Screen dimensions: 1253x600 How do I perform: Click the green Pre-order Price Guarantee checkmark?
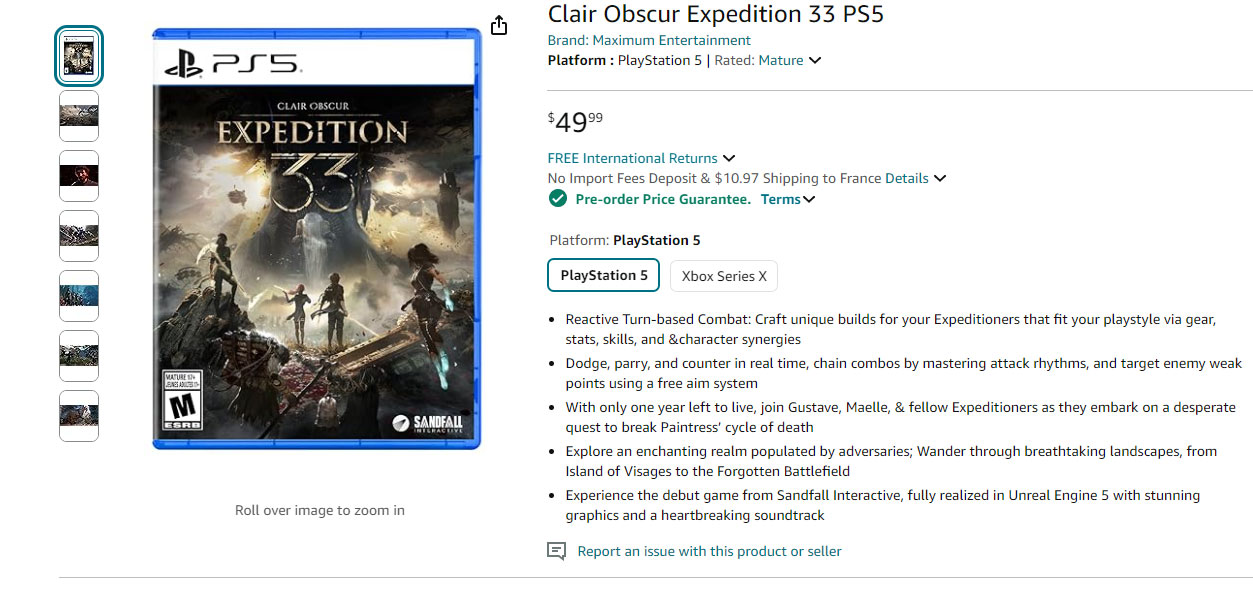click(557, 198)
